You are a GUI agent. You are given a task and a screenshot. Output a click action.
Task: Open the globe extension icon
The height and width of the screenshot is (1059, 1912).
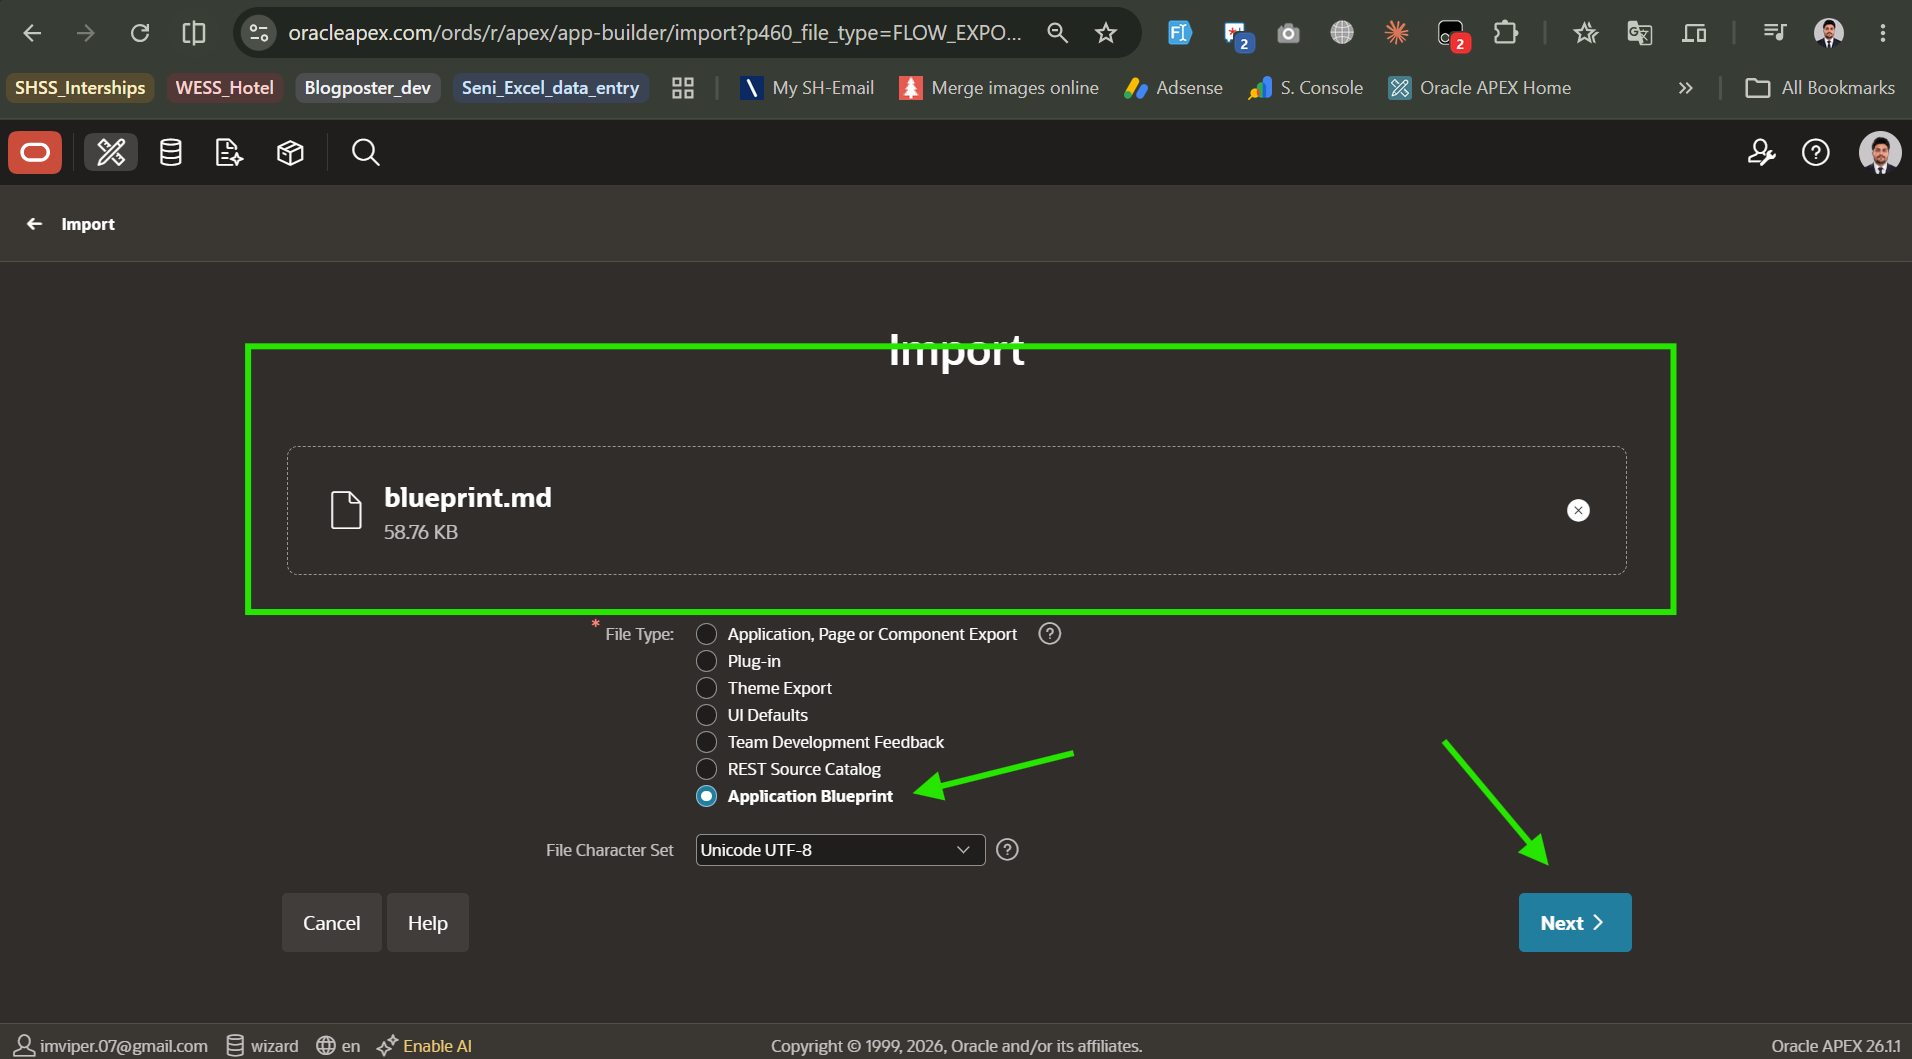[1342, 33]
